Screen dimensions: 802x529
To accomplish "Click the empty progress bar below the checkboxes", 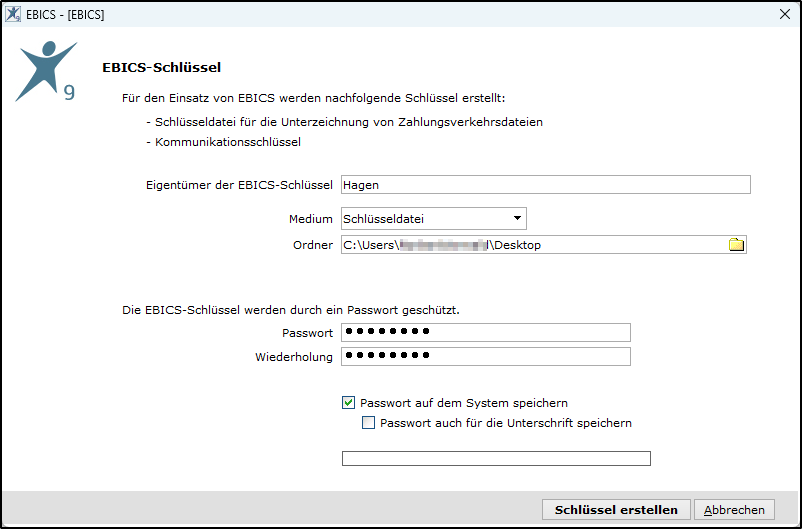I will point(496,458).
